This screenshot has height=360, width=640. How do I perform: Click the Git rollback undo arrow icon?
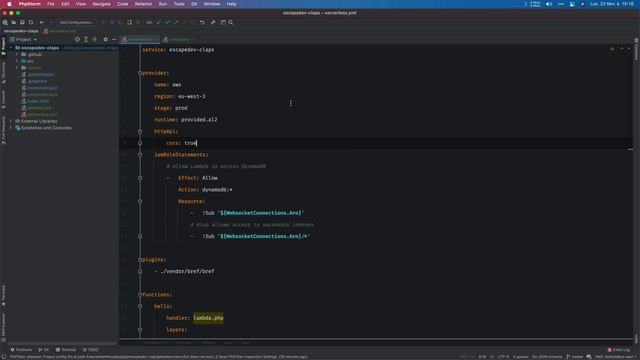tap(202, 22)
